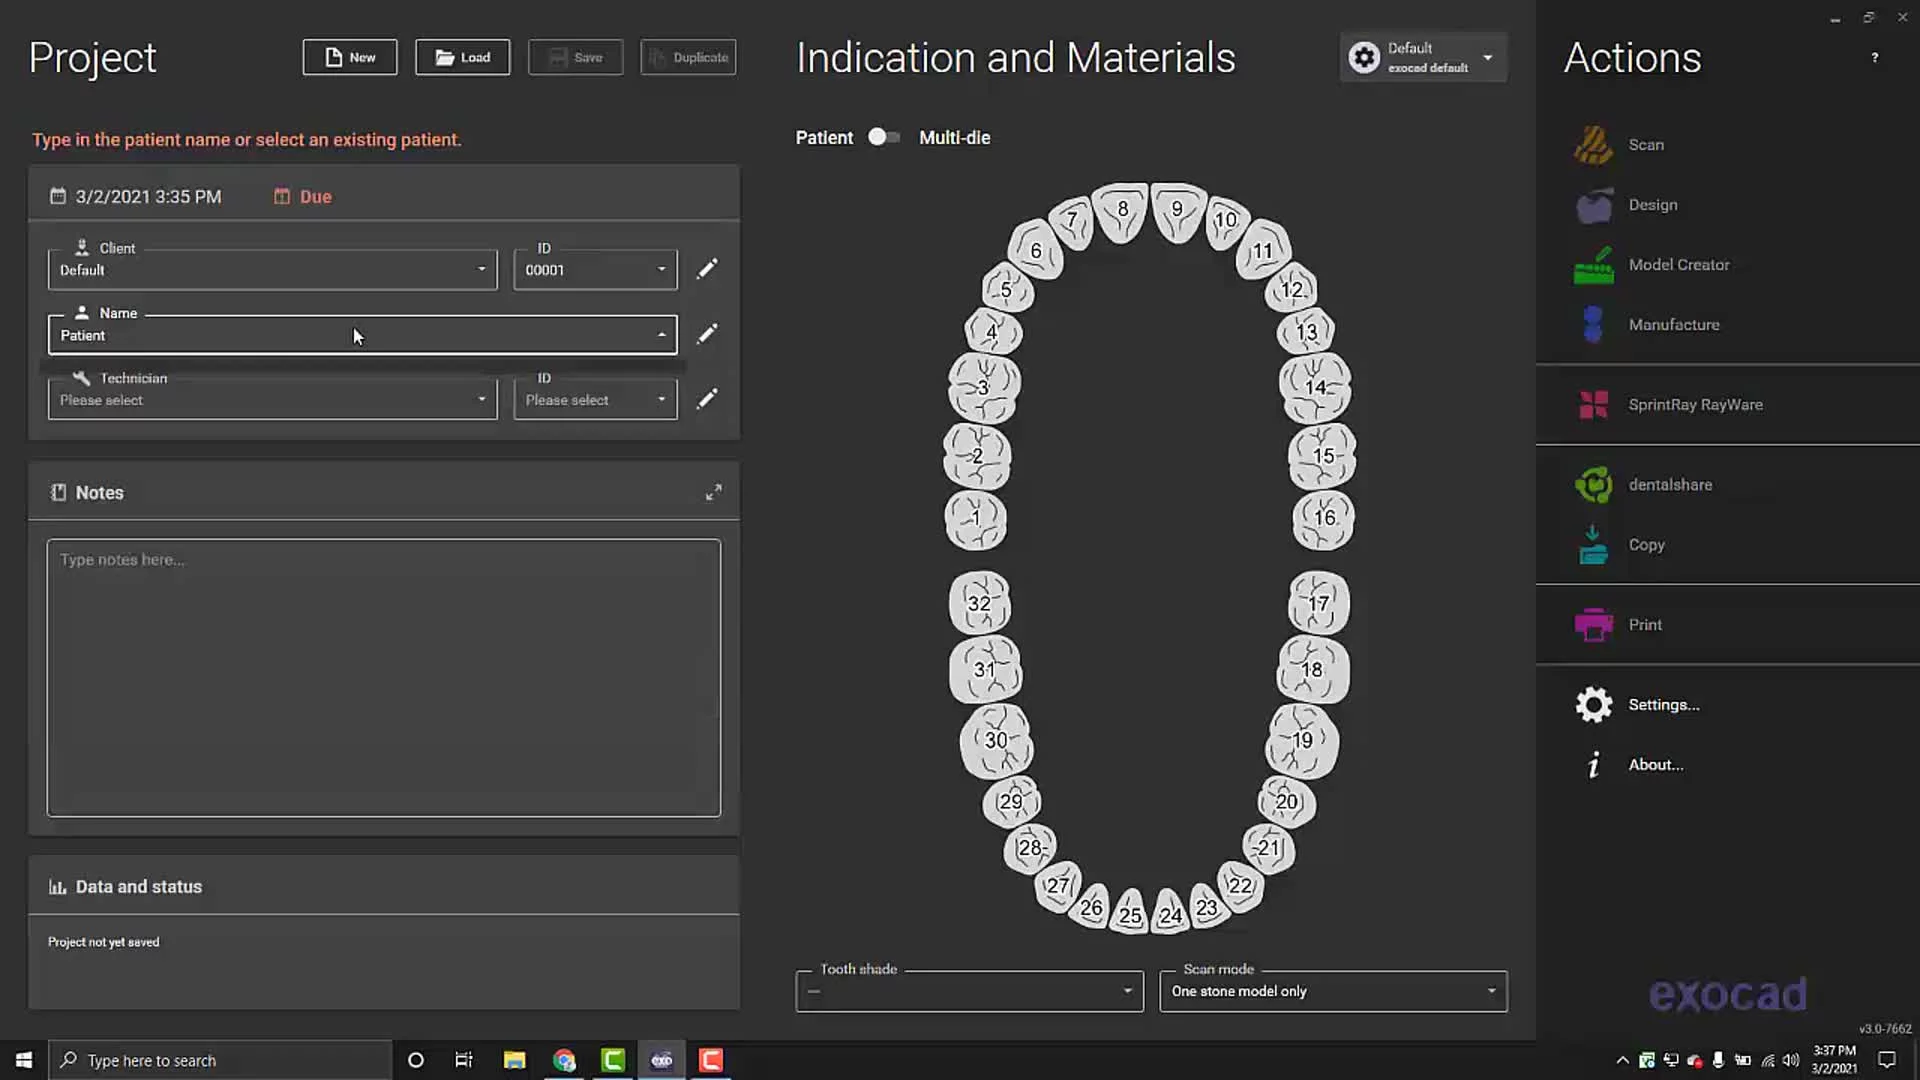This screenshot has height=1080, width=1920.
Task: Open the Default exocad default preset dropdown
Action: point(1423,57)
